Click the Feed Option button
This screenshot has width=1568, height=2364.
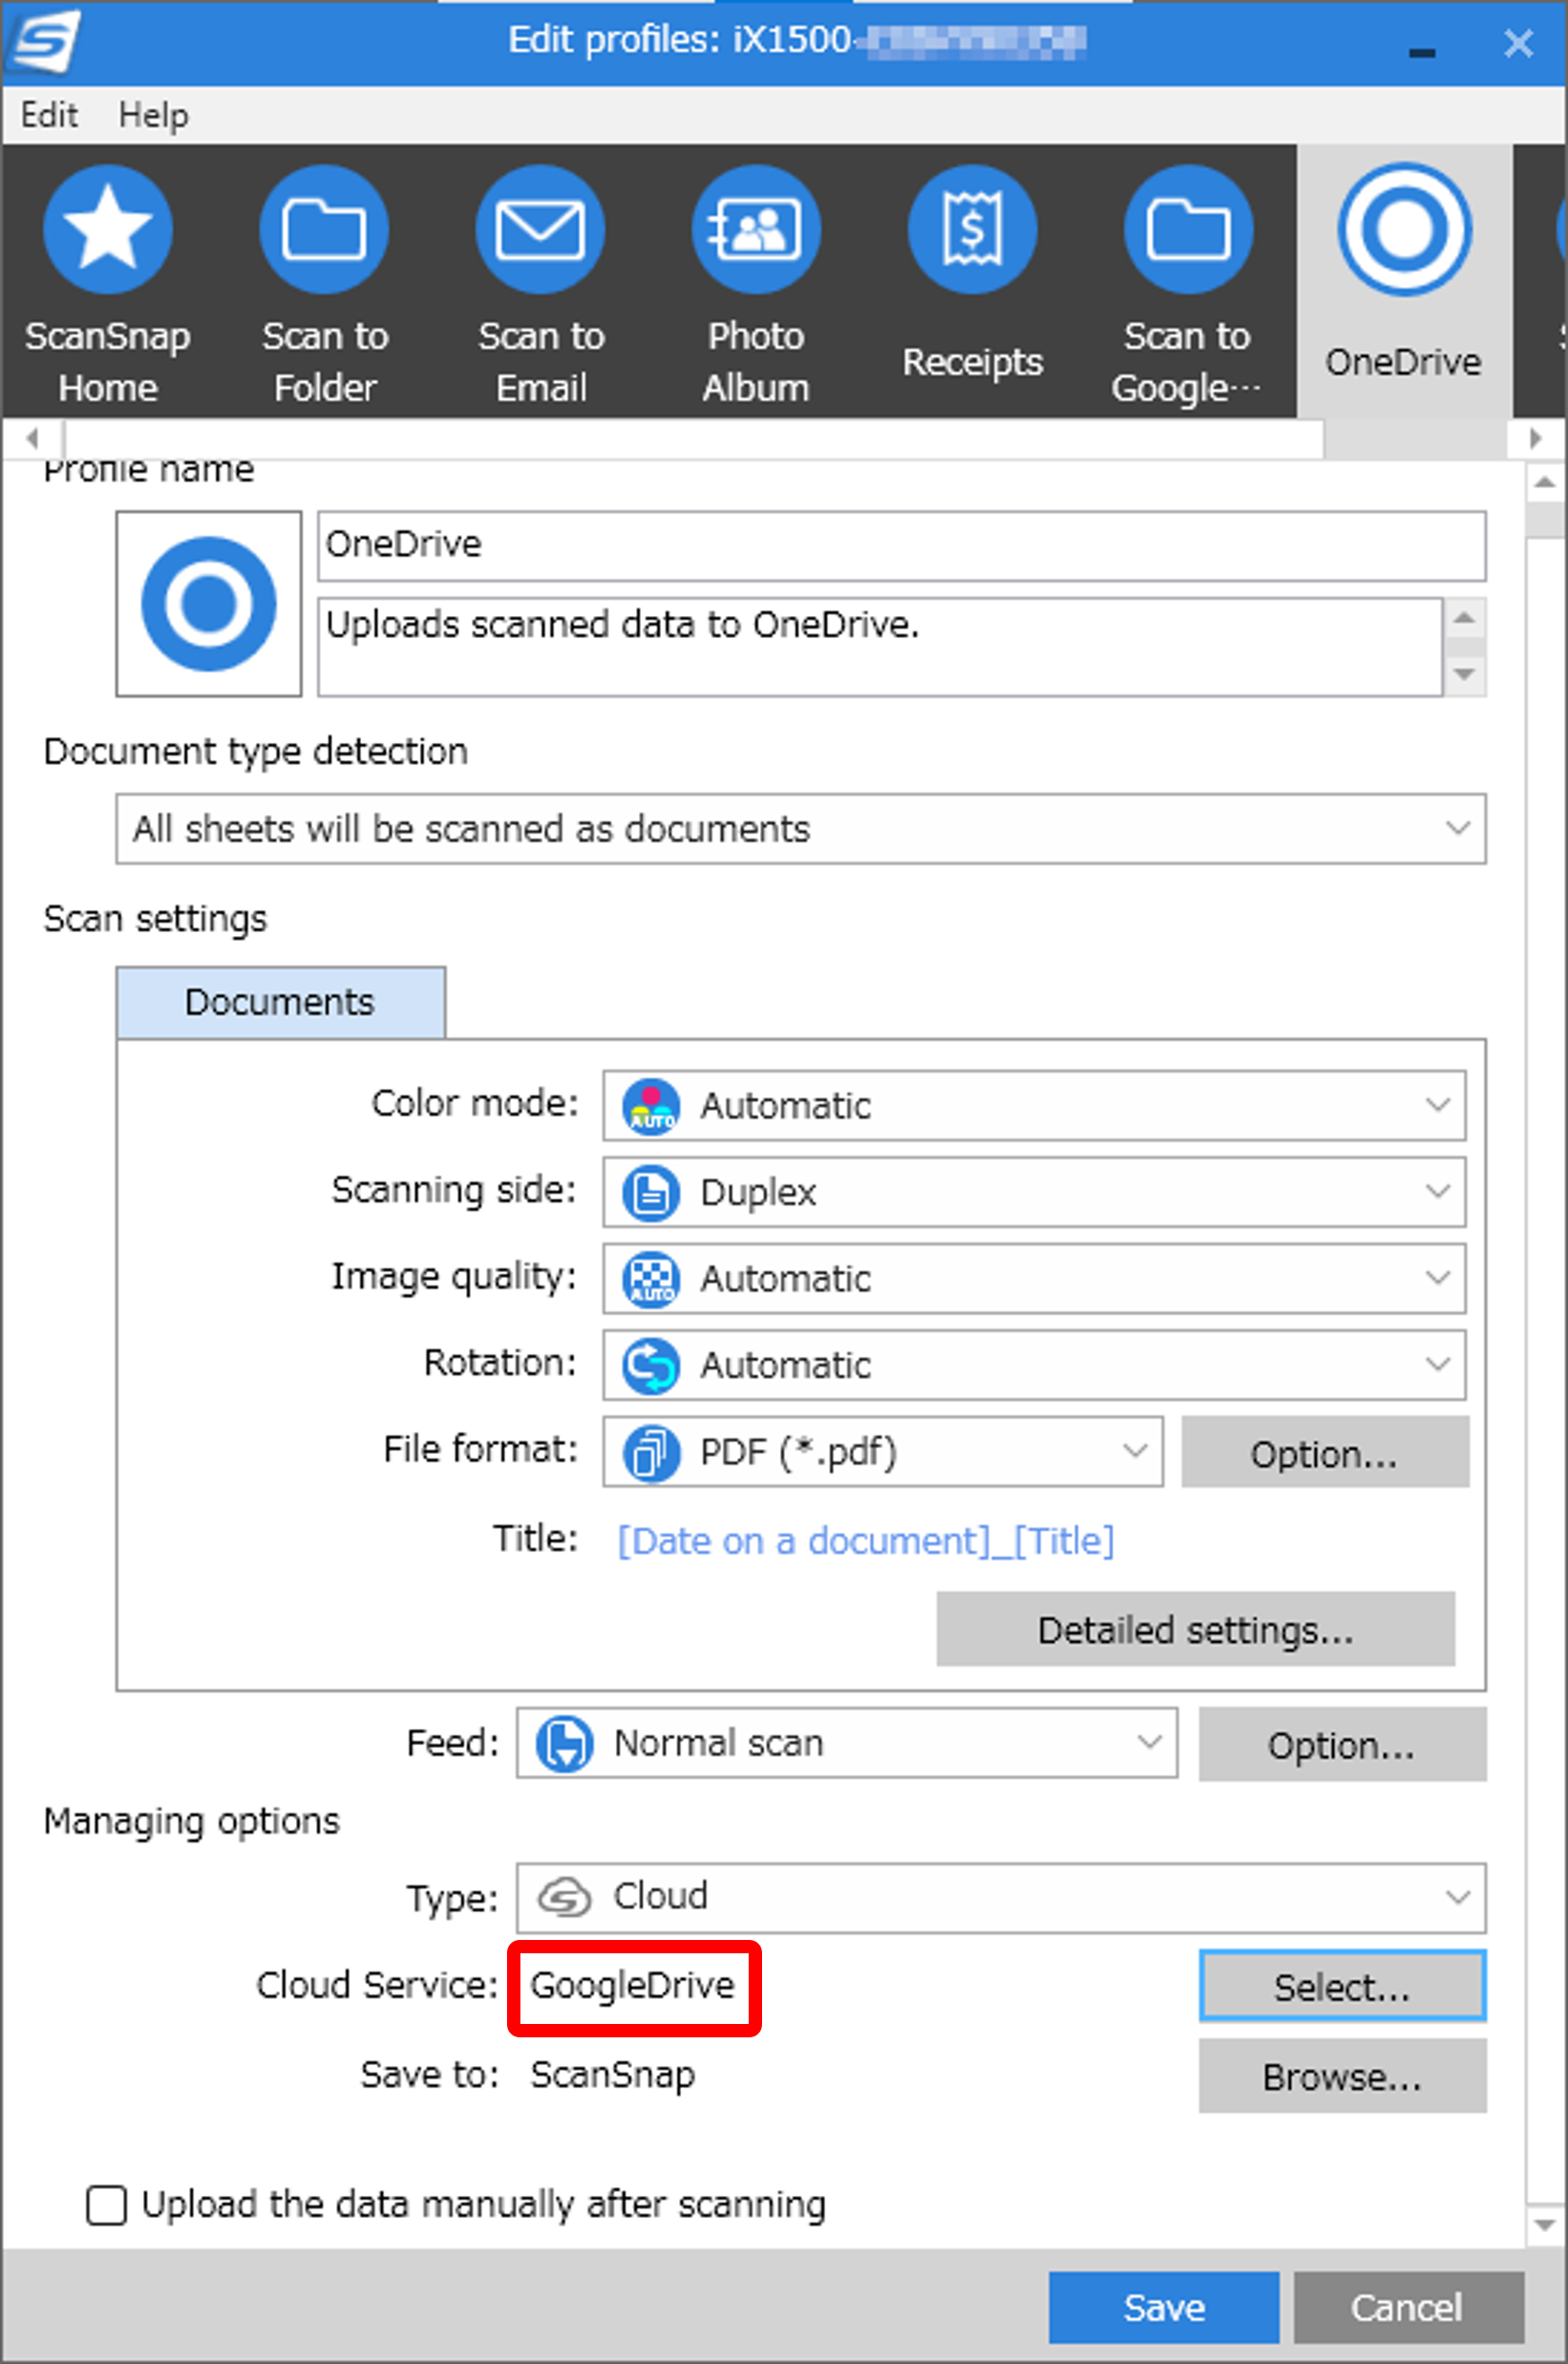pos(1342,1744)
